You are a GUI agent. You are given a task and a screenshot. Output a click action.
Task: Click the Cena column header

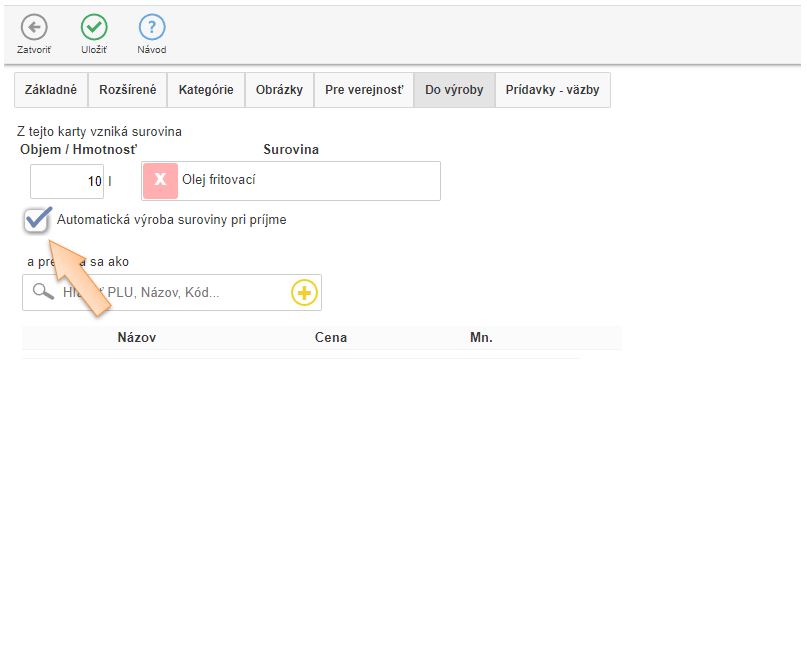click(331, 337)
